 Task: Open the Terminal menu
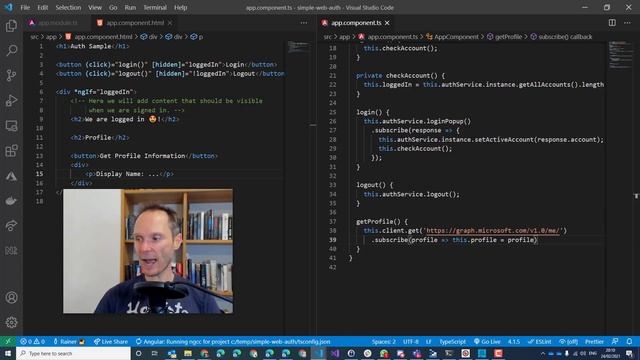pos(155,7)
